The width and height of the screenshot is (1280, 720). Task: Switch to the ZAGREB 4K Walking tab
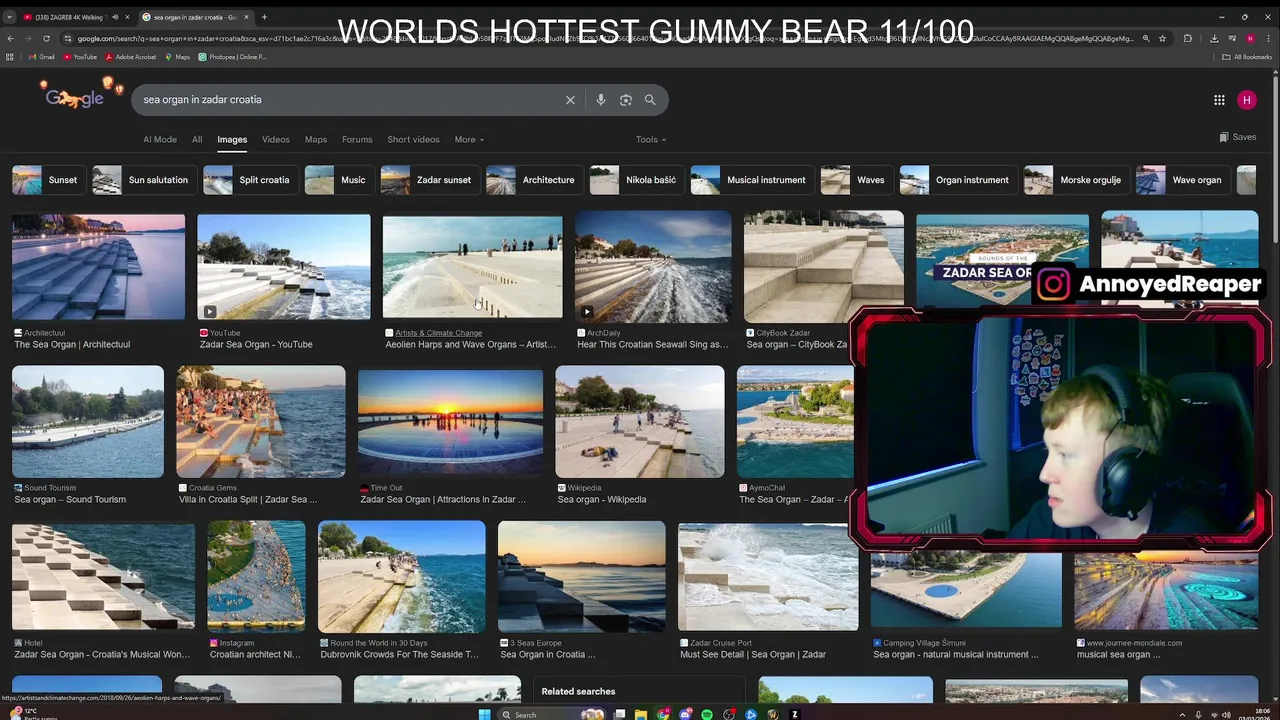click(x=69, y=17)
